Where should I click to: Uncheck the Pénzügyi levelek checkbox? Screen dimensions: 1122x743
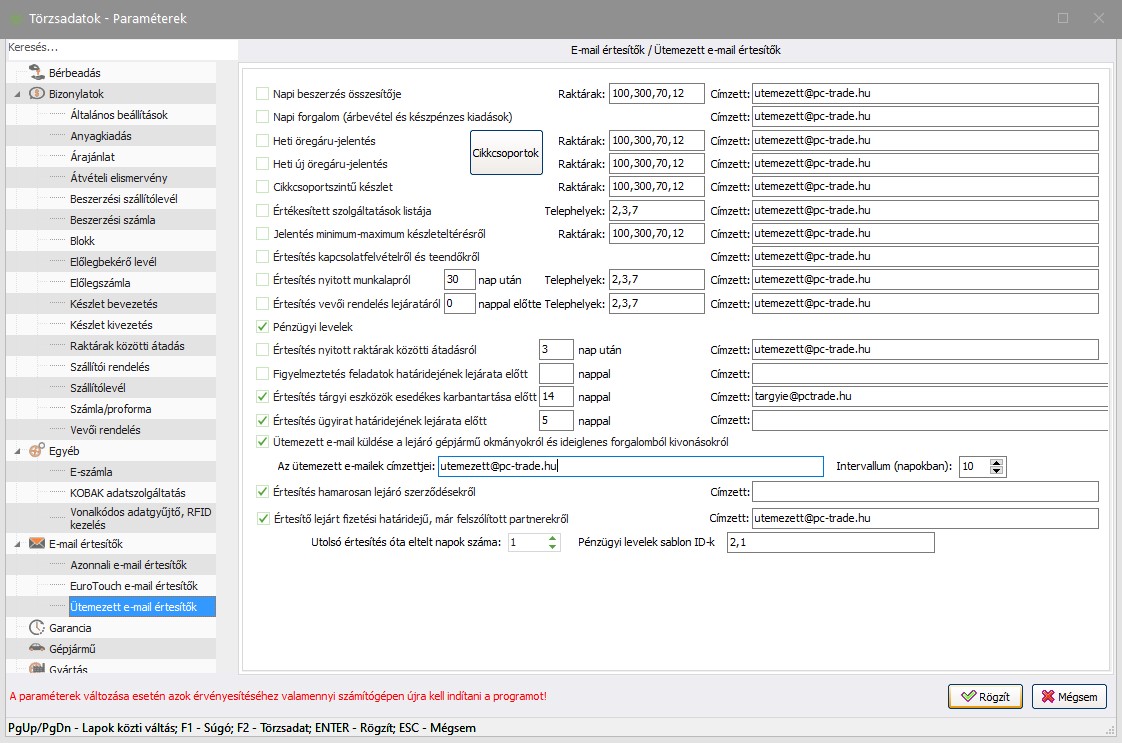pos(263,327)
